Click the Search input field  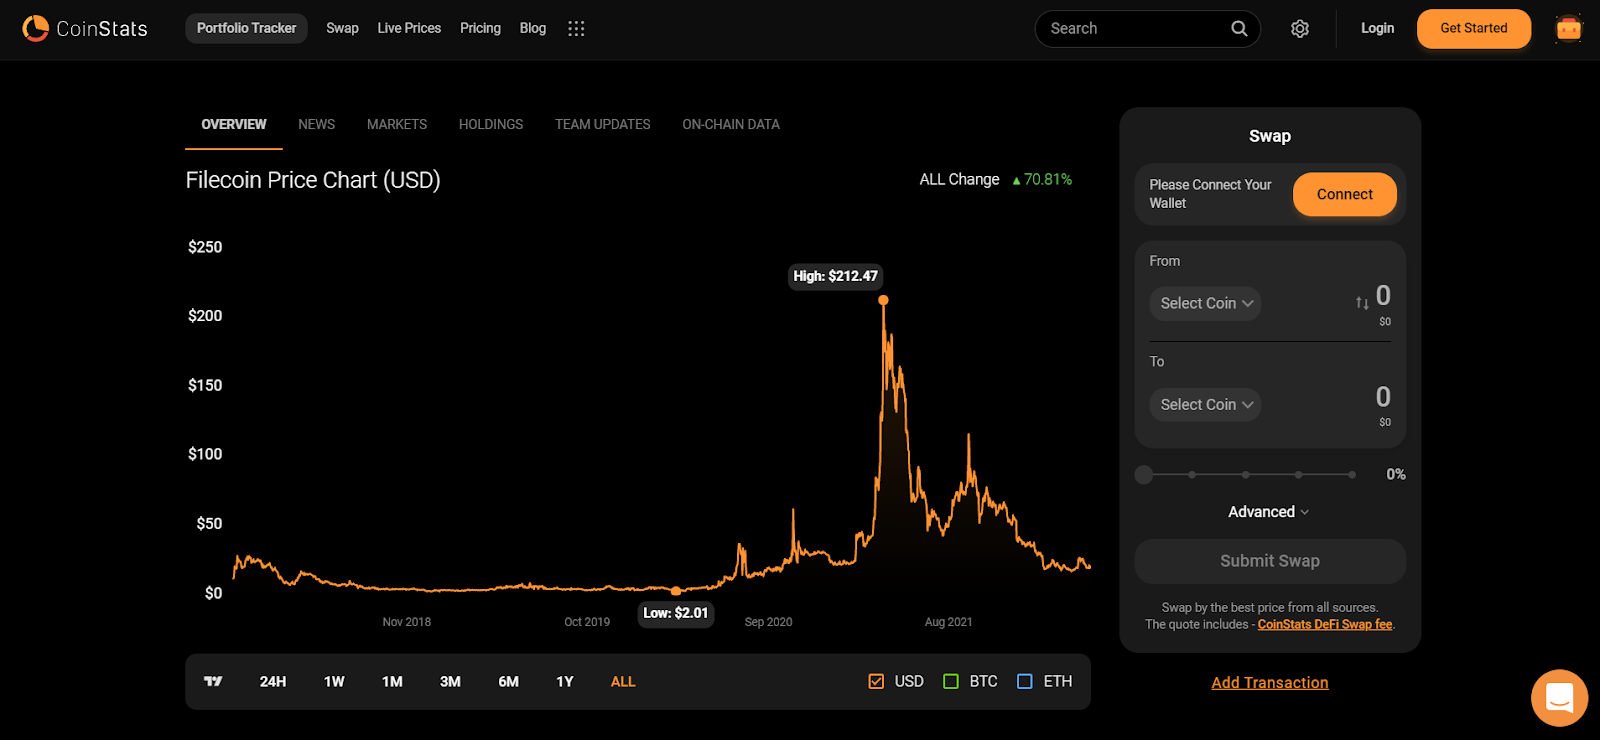[1147, 28]
